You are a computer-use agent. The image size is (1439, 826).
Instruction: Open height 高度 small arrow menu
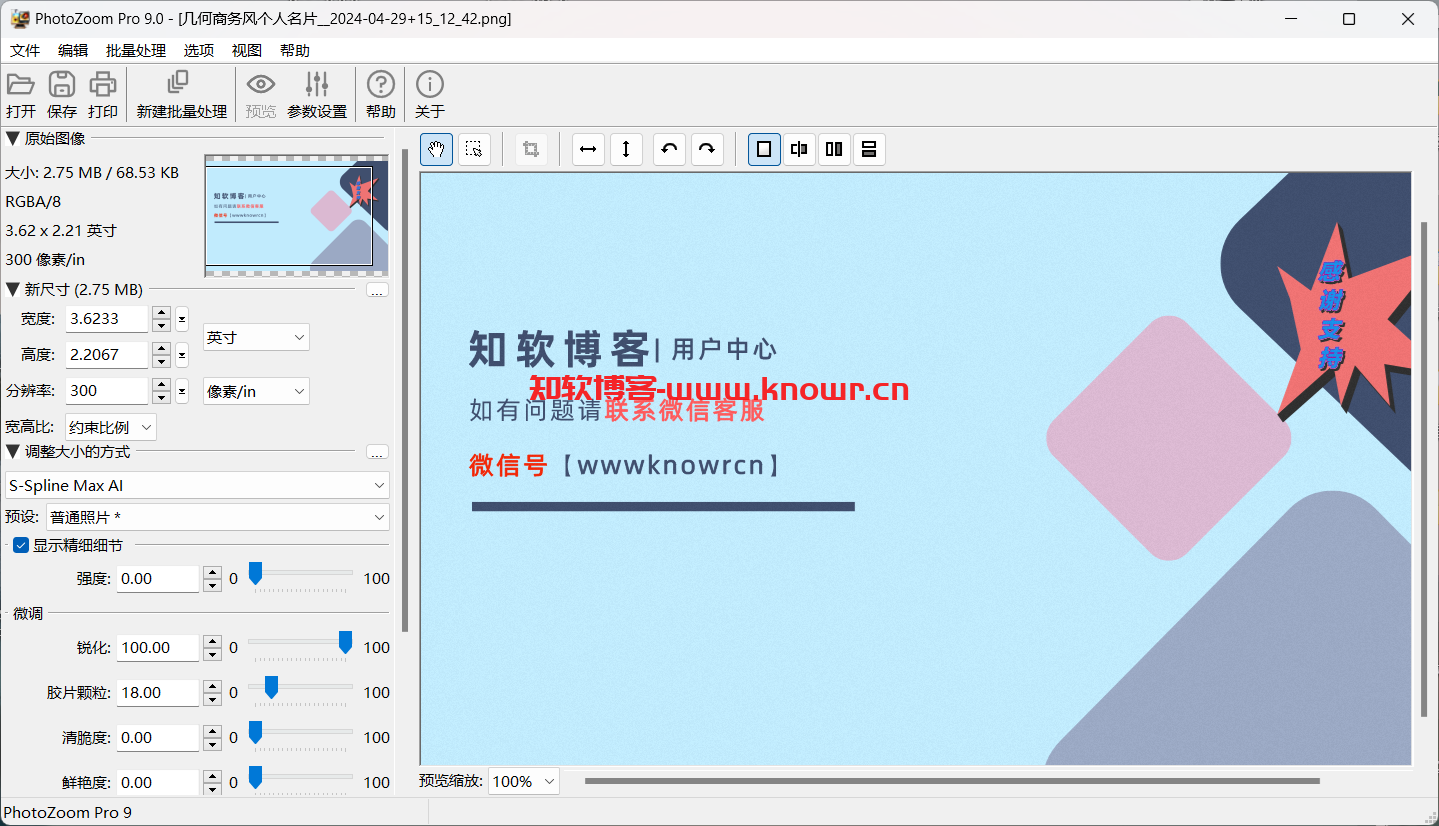click(182, 354)
